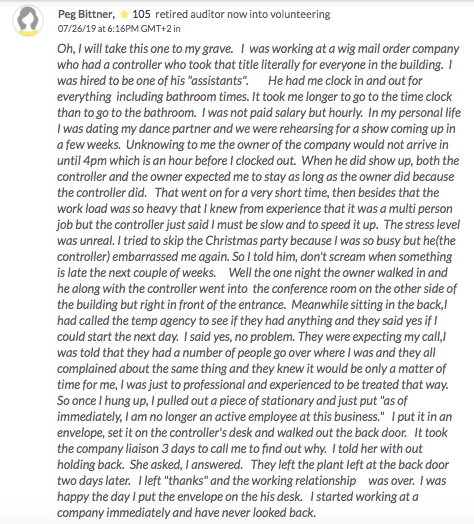Click the yellow star rating icon
The height and width of the screenshot is (524, 474).
tap(124, 14)
